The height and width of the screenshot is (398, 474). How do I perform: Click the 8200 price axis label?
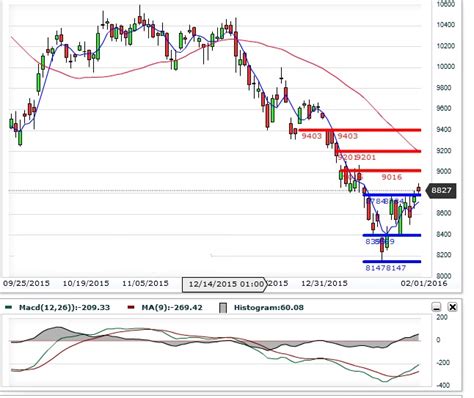click(x=445, y=255)
